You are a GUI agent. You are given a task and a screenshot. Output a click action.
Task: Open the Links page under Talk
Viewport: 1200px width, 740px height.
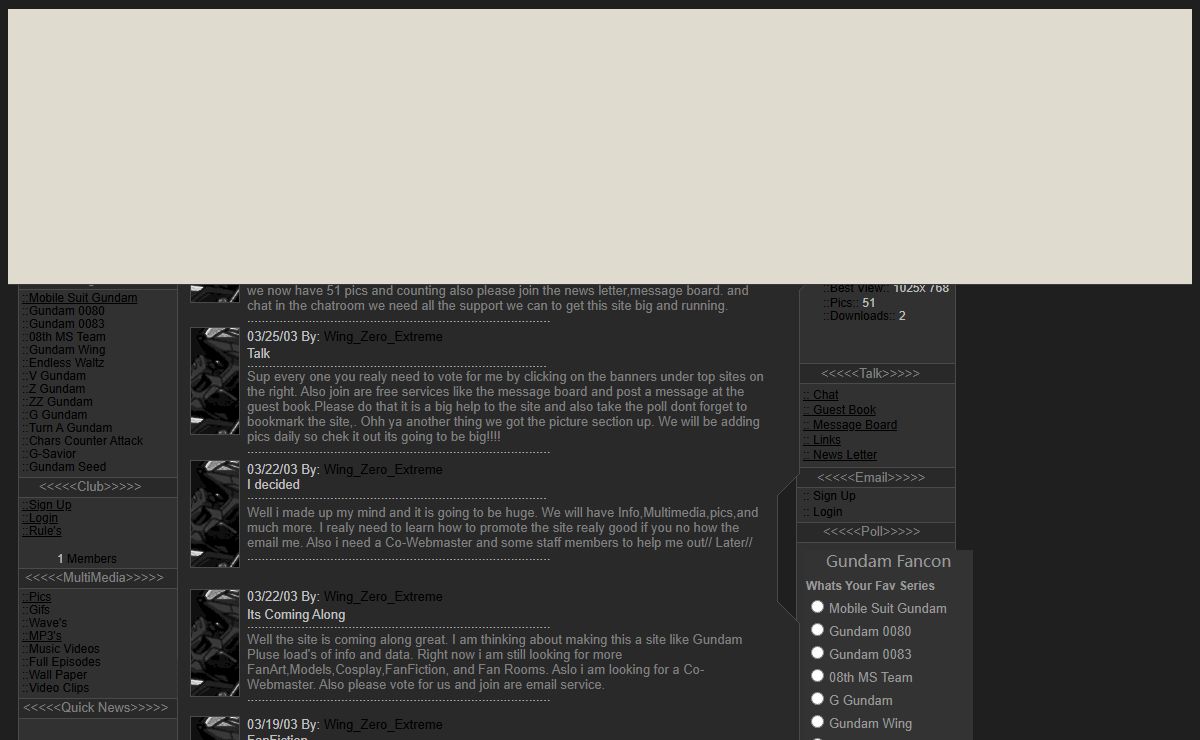click(822, 440)
